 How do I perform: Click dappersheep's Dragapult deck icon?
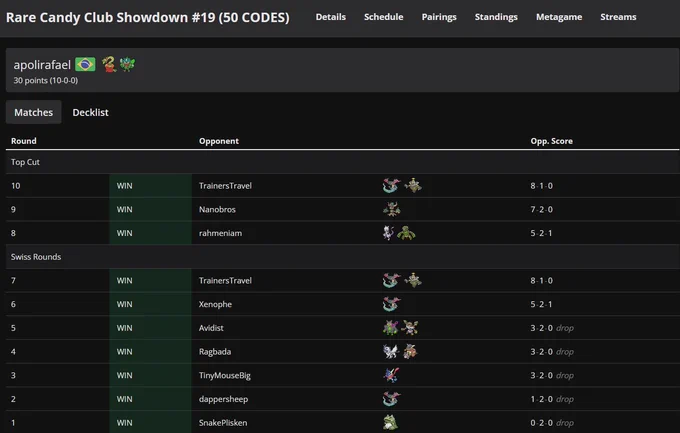point(391,399)
